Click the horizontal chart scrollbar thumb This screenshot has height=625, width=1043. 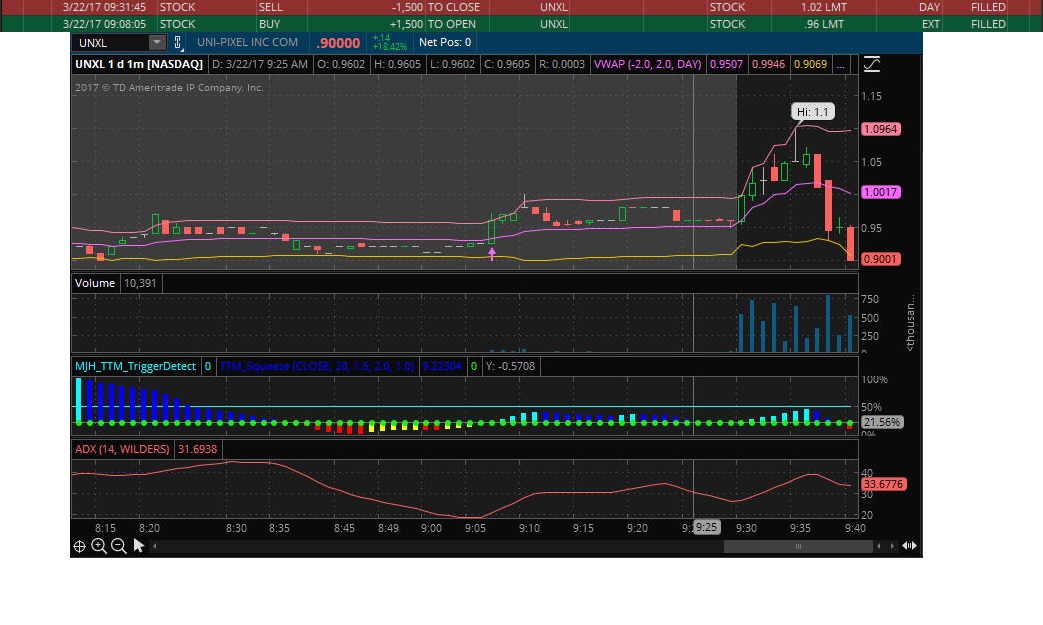[797, 546]
